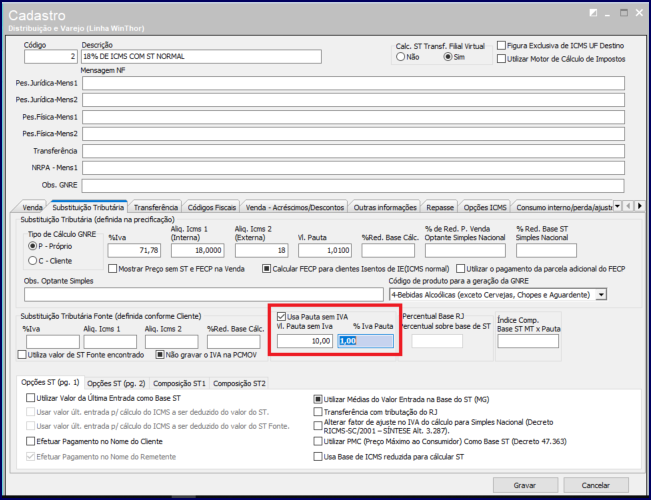Click the Gravar button

pos(525,485)
